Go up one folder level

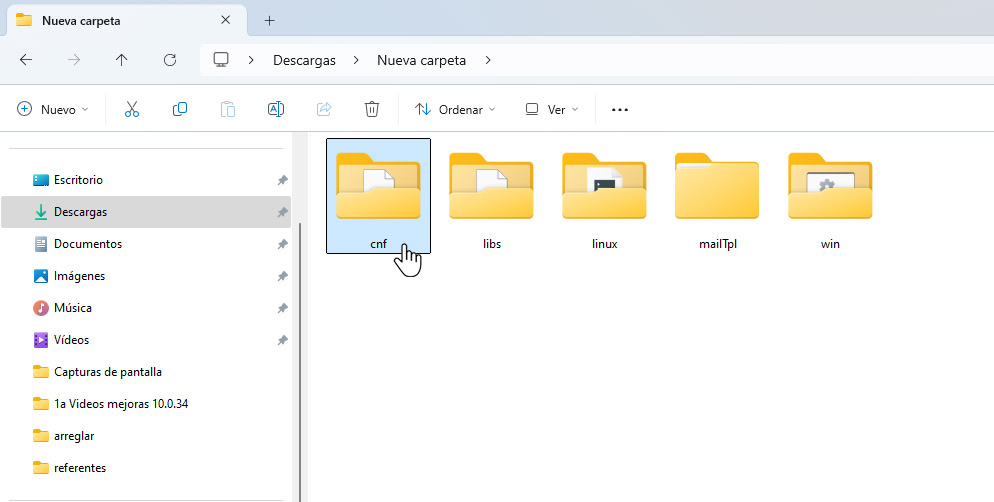122,60
